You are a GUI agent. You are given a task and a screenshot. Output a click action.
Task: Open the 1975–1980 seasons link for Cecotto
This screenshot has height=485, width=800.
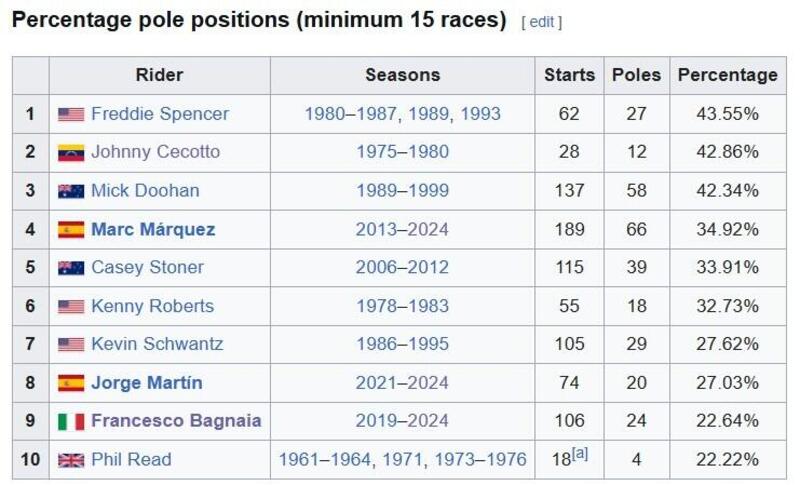pyautogui.click(x=402, y=152)
